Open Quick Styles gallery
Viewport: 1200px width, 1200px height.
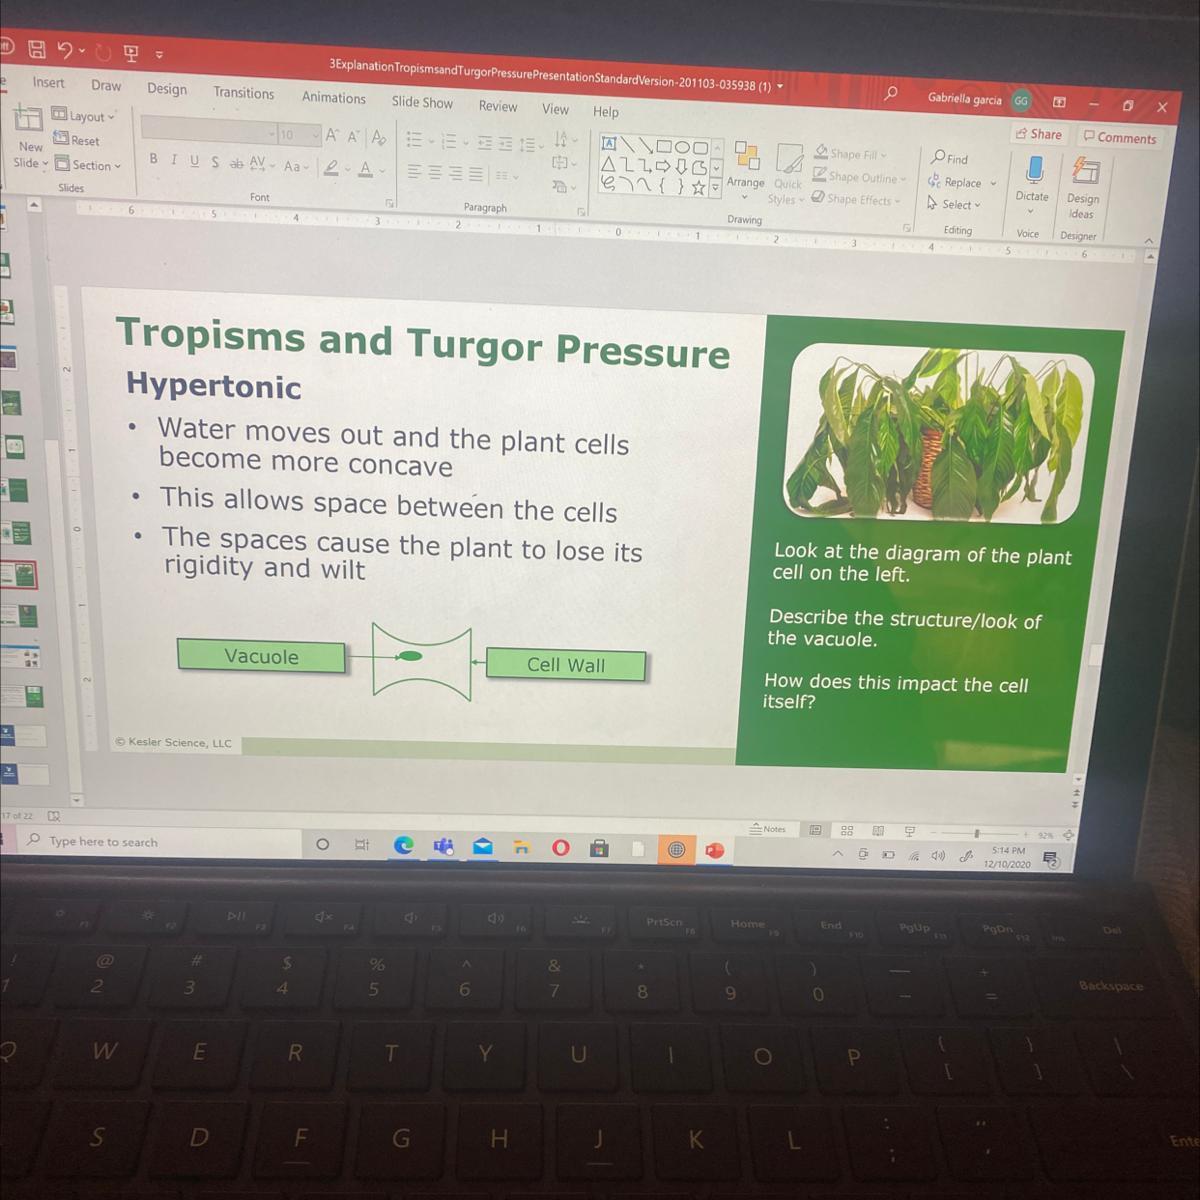(787, 177)
